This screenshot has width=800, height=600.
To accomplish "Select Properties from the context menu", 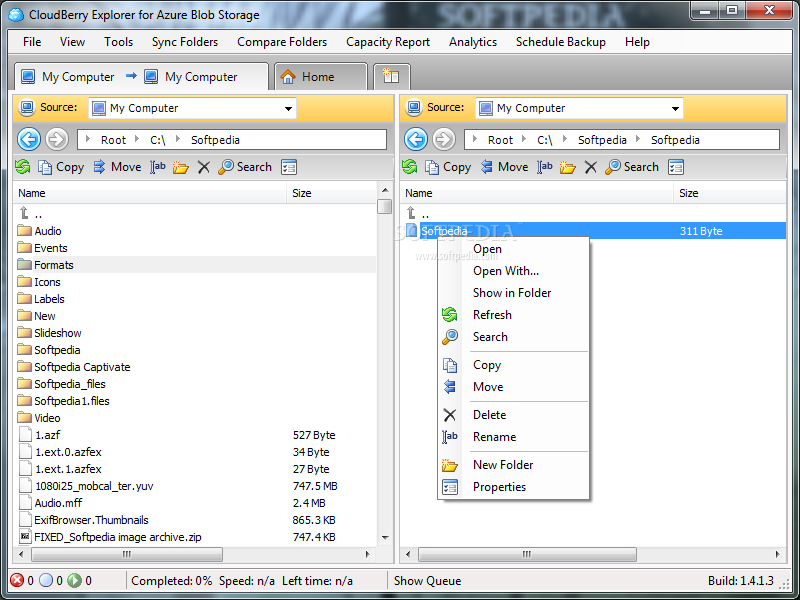I will [513, 487].
